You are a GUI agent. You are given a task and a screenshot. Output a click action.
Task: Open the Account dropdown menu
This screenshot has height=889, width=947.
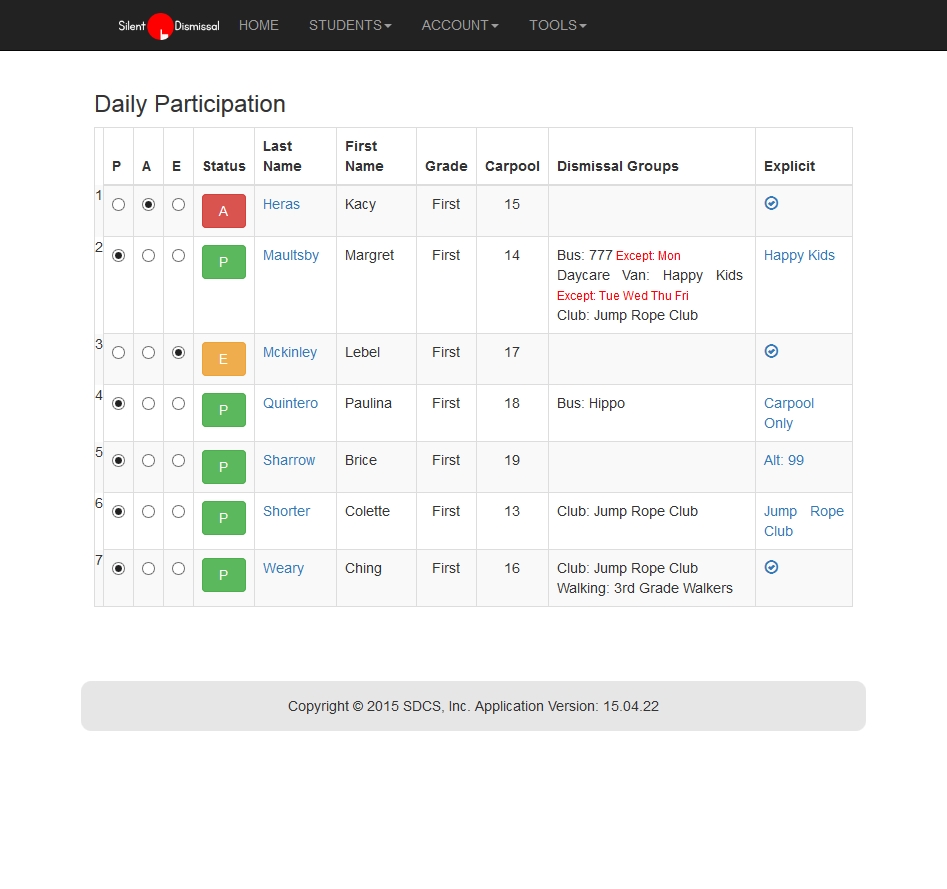pos(459,25)
